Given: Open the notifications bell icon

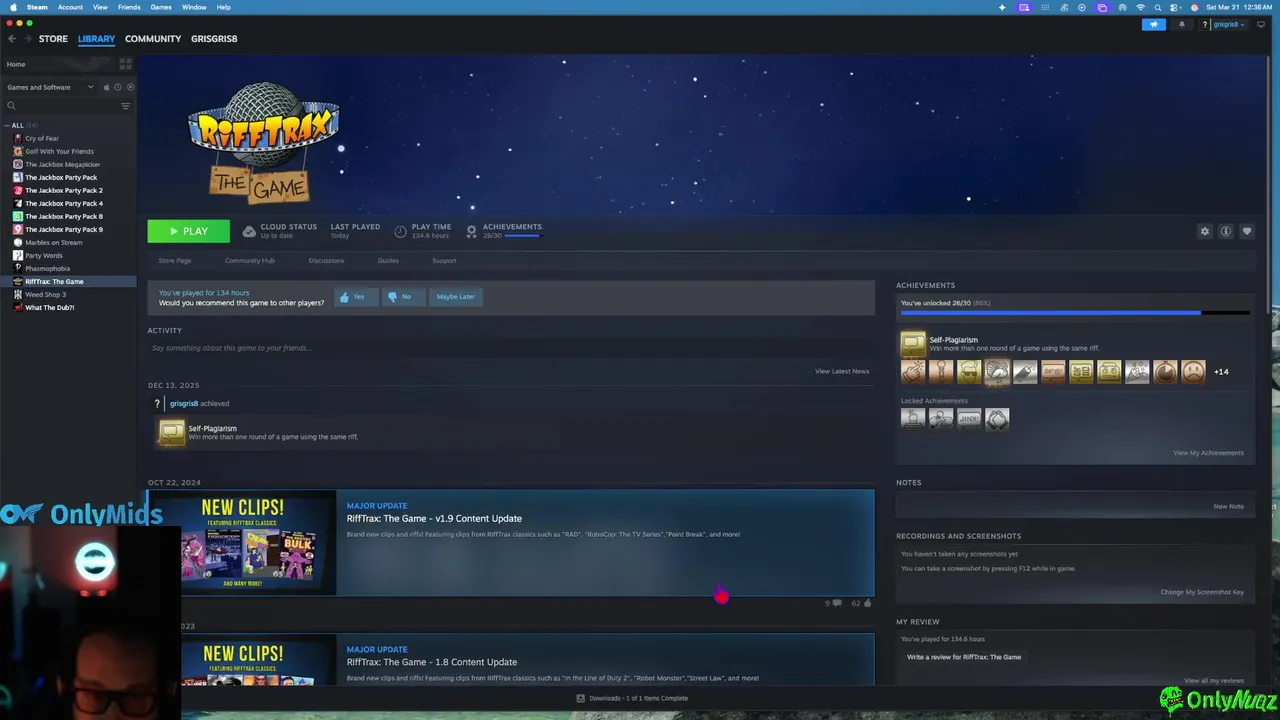Looking at the screenshot, I should point(1181,24).
